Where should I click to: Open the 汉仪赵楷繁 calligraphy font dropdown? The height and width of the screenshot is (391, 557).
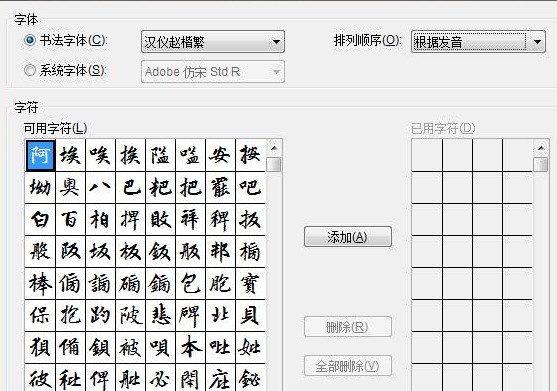click(213, 42)
